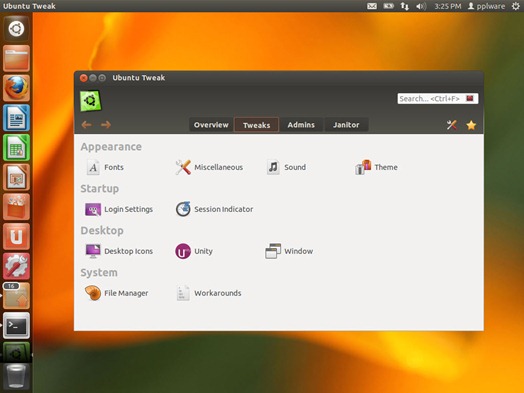Screen dimensions: 524x393
Task: Close the Ubuntu Tweak window
Action: (84, 78)
